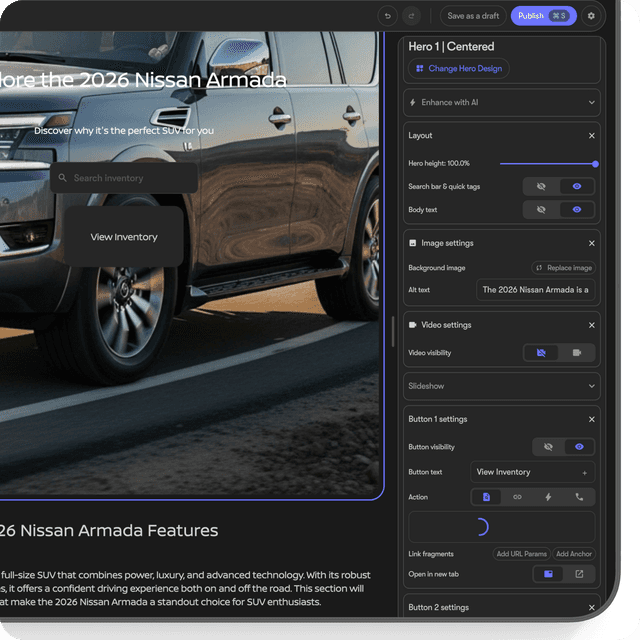Screen dimensions: 640x640
Task: Expand the Slideshow section
Action: (x=502, y=386)
